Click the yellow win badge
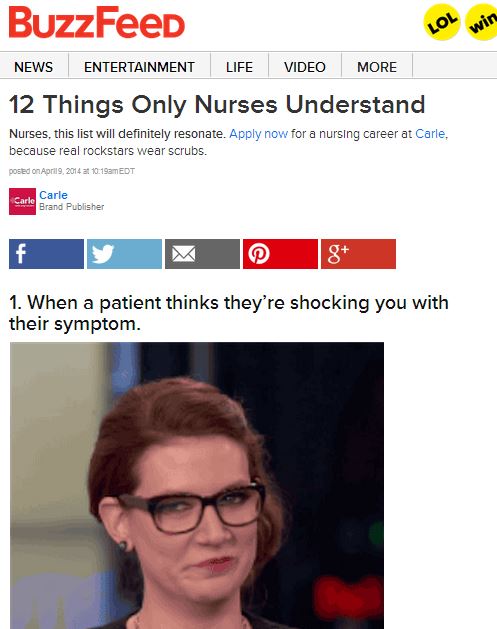 482,22
